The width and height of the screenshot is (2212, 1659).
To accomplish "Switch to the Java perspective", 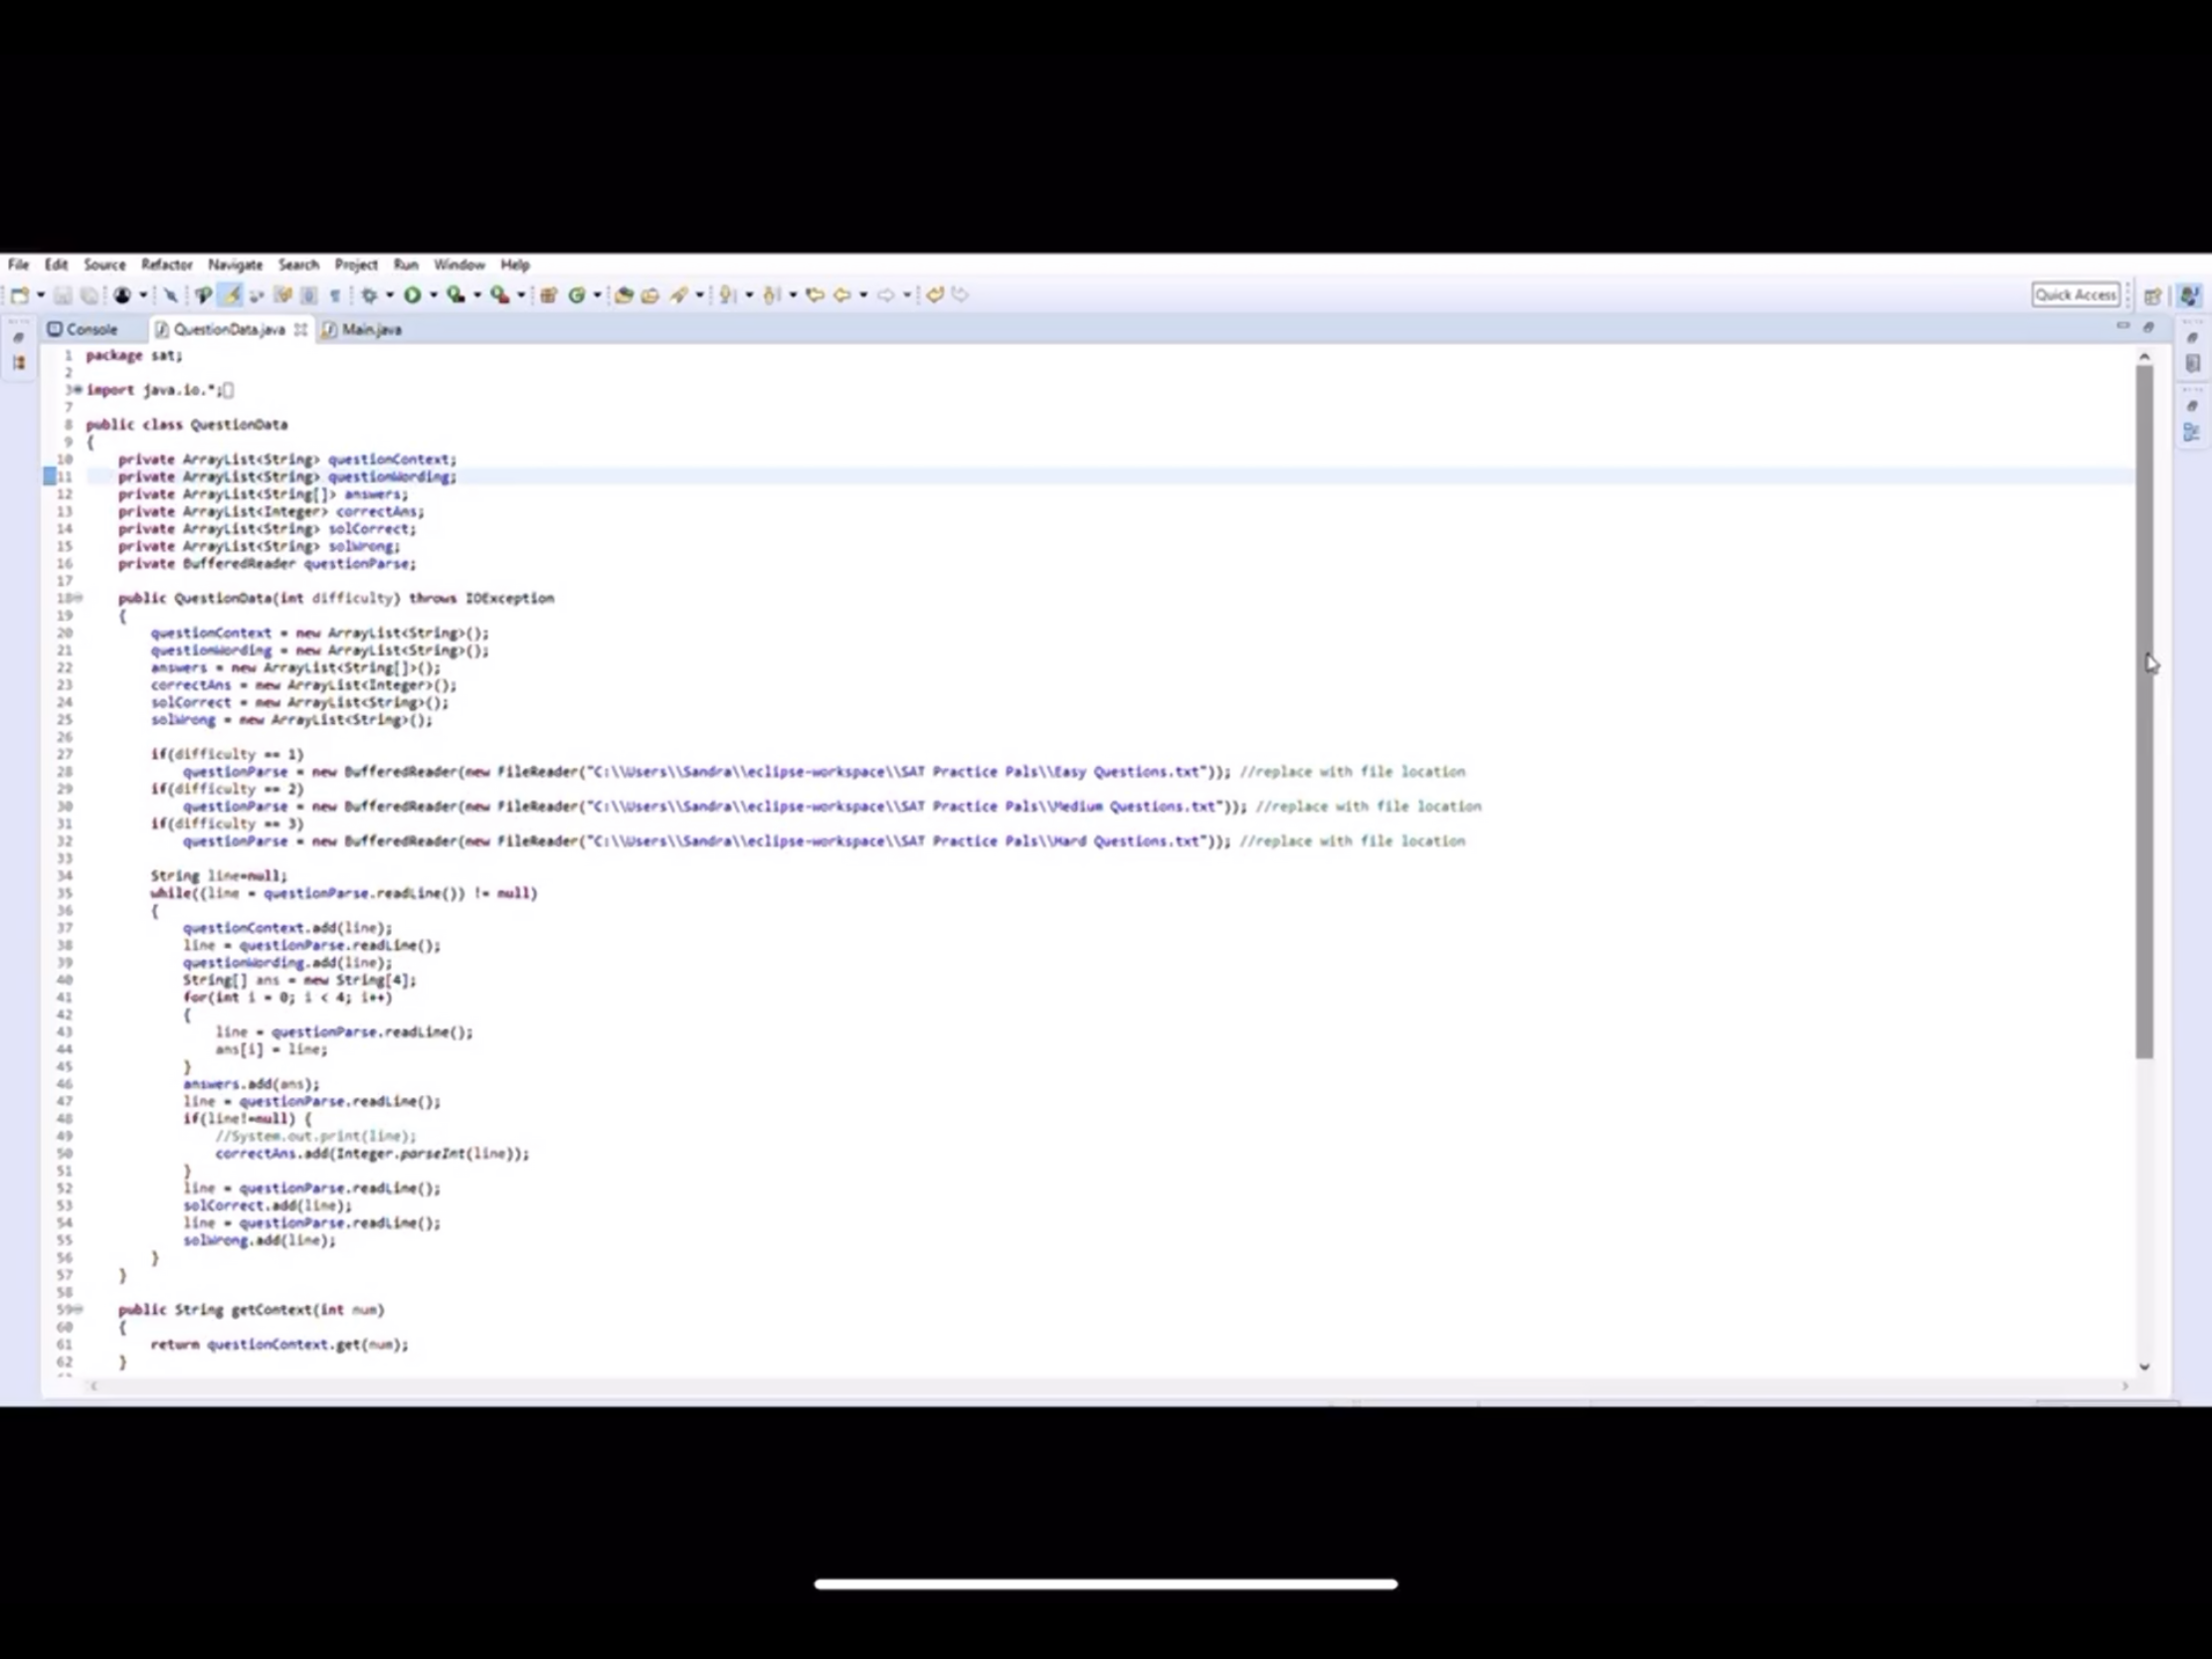I will point(2189,295).
